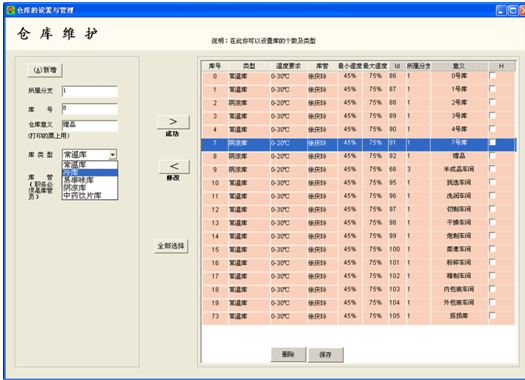Focus the 库号 input field
The width and height of the screenshot is (525, 380).
90,109
